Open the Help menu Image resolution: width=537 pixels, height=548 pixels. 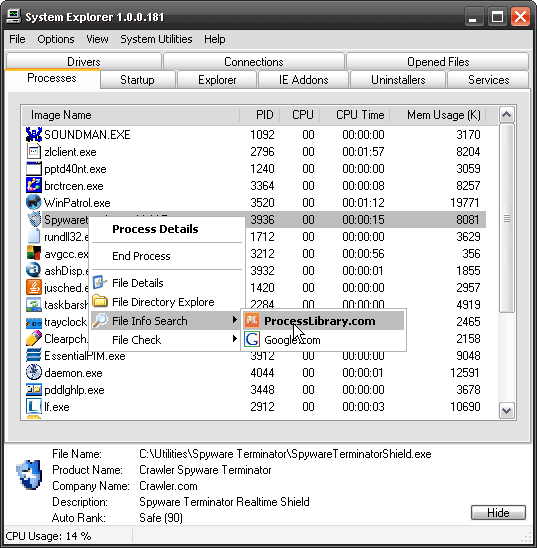tap(215, 39)
